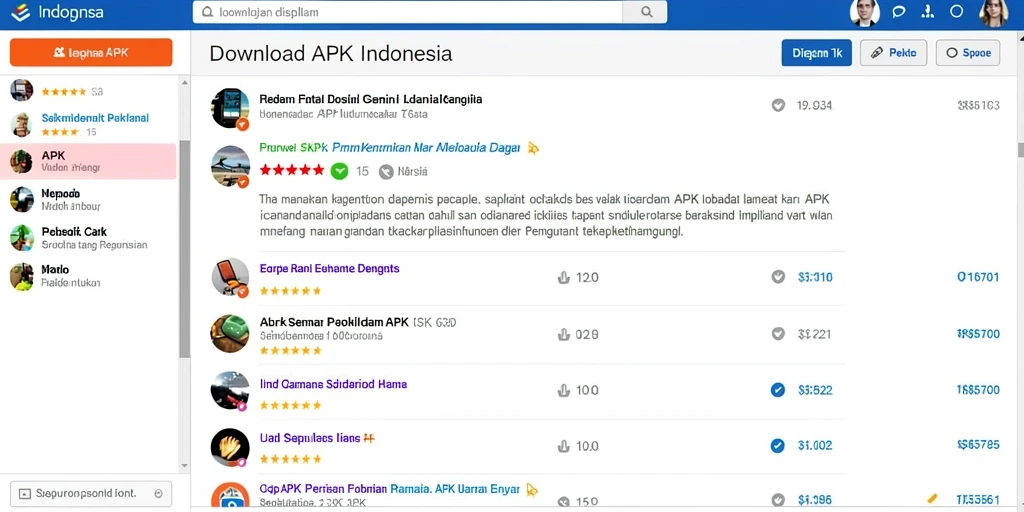
Task: Click the search input field
Action: click(408, 12)
